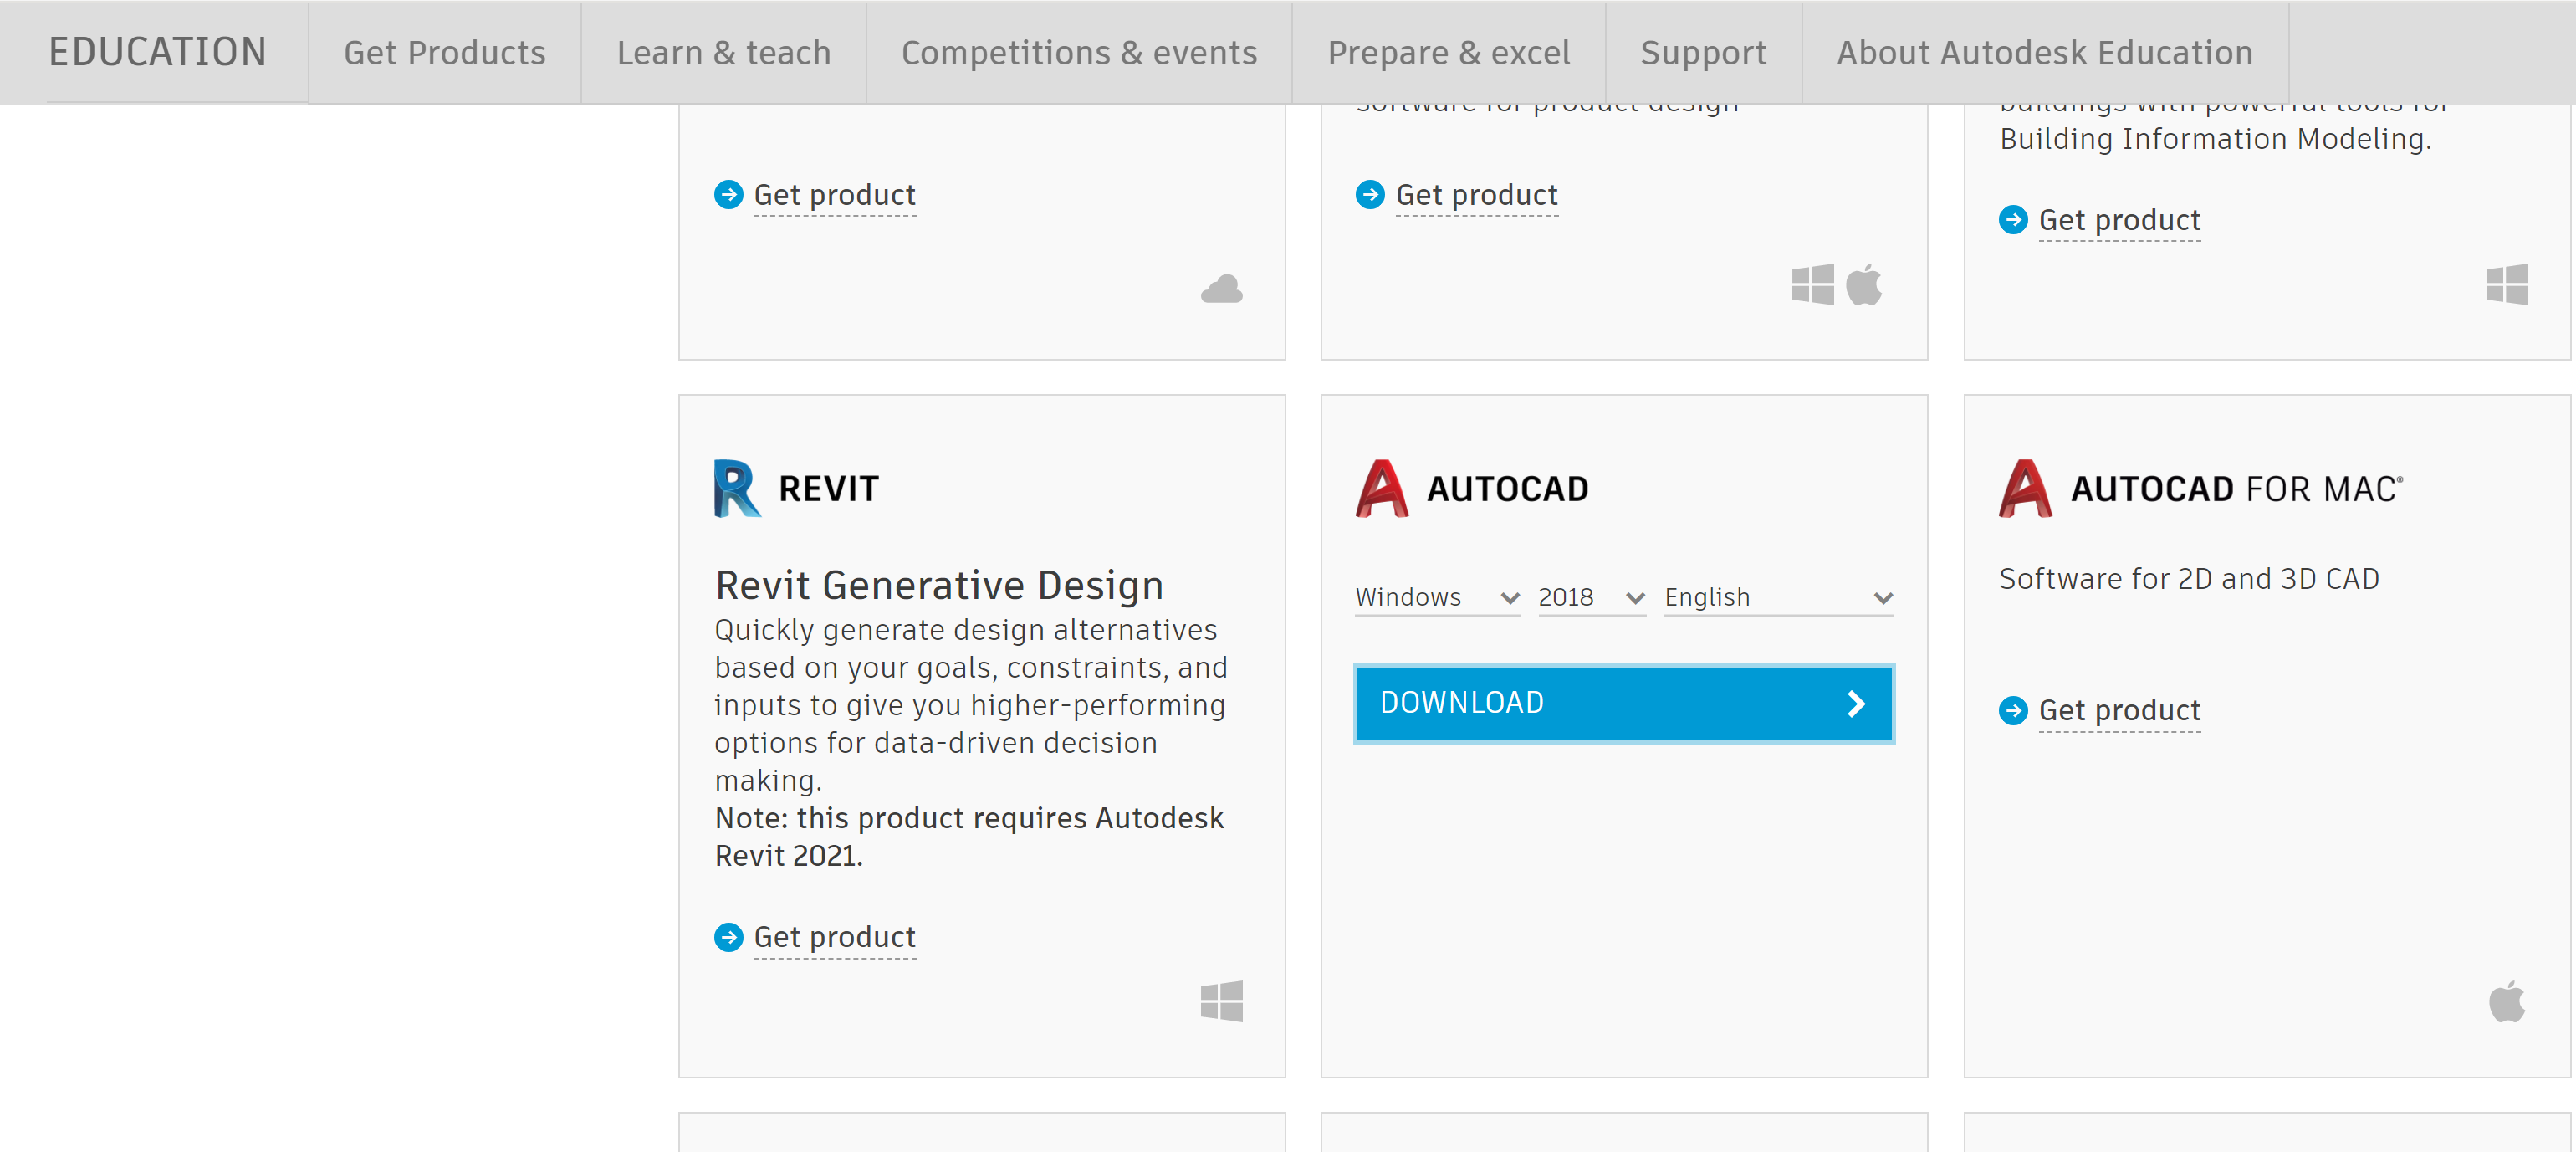
Task: Open the Get Products menu
Action: tap(444, 52)
